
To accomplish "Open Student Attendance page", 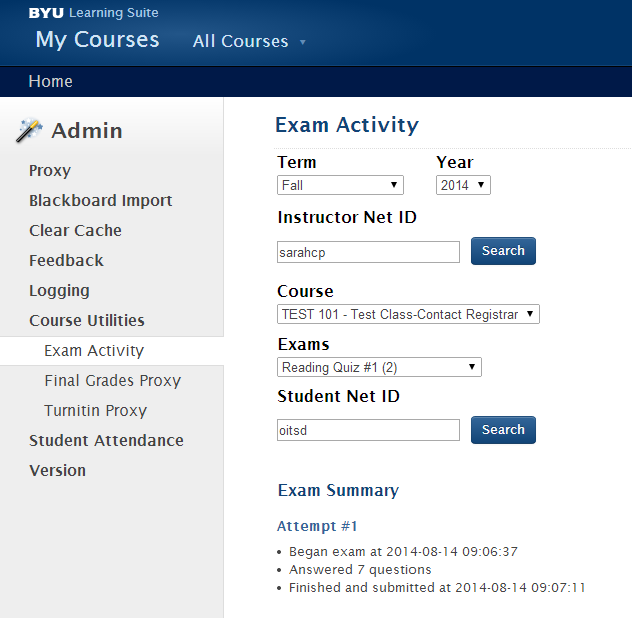I will point(106,440).
